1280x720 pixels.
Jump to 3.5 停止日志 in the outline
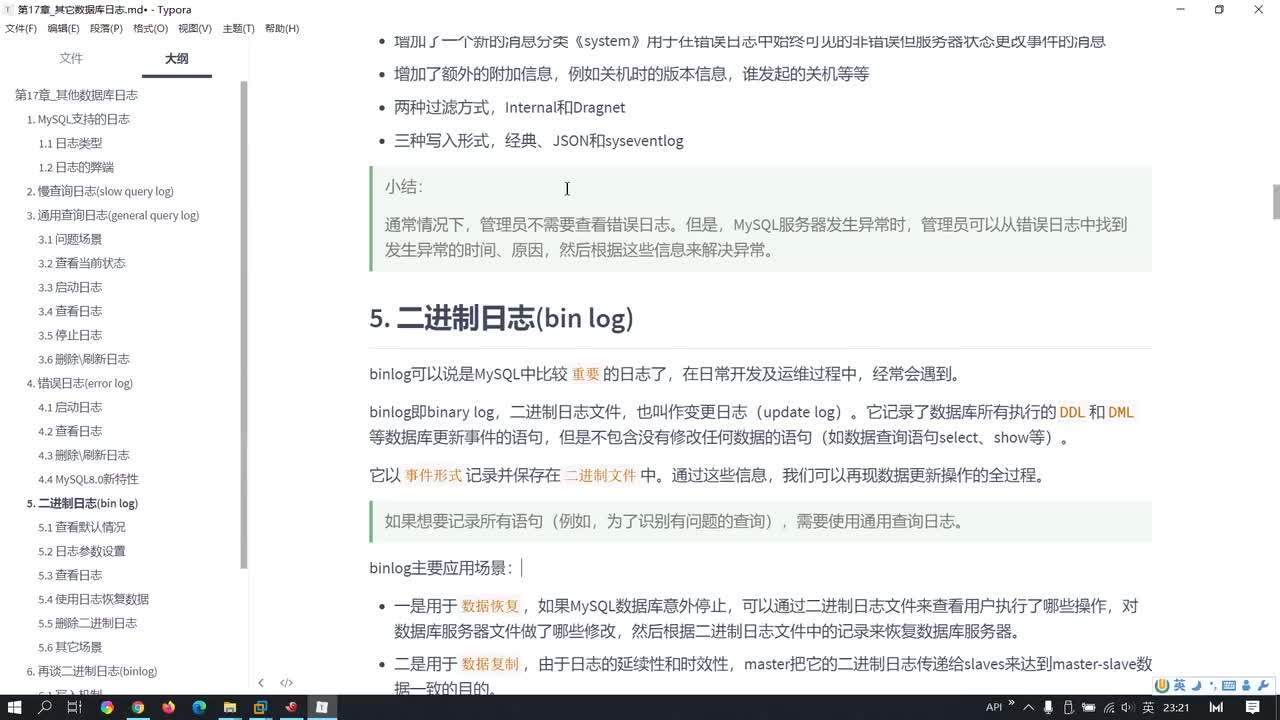click(x=70, y=335)
